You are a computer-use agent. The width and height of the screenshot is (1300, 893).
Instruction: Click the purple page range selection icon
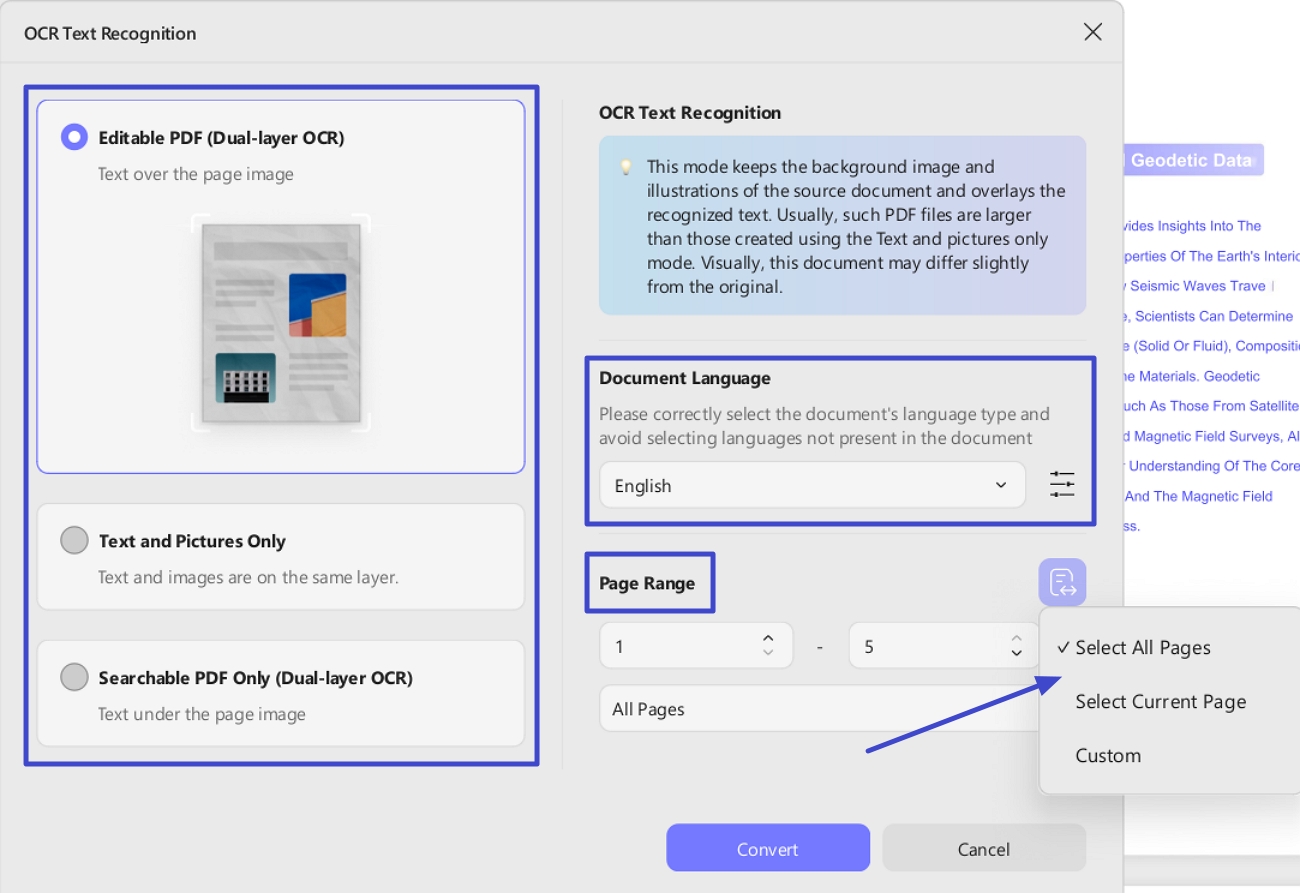tap(1062, 581)
